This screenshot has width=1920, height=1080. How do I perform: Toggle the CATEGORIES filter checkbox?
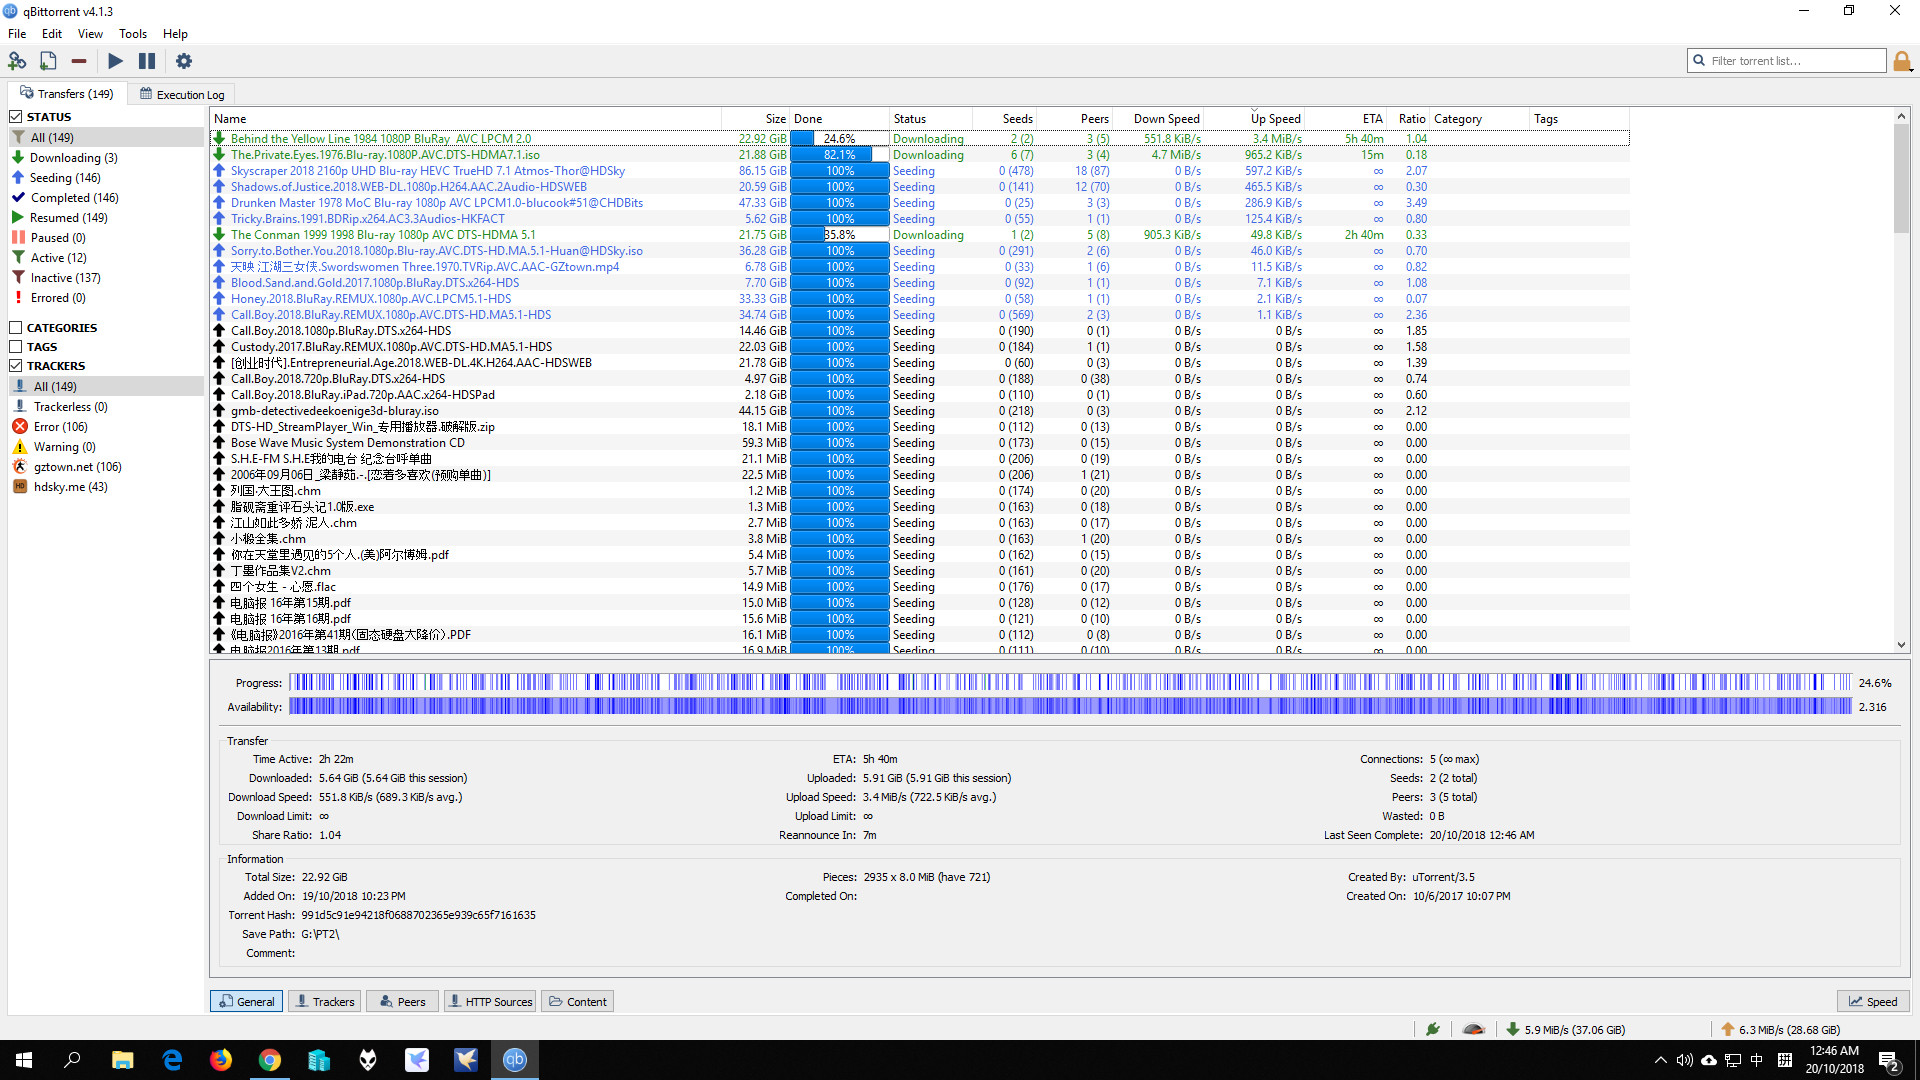pyautogui.click(x=16, y=328)
